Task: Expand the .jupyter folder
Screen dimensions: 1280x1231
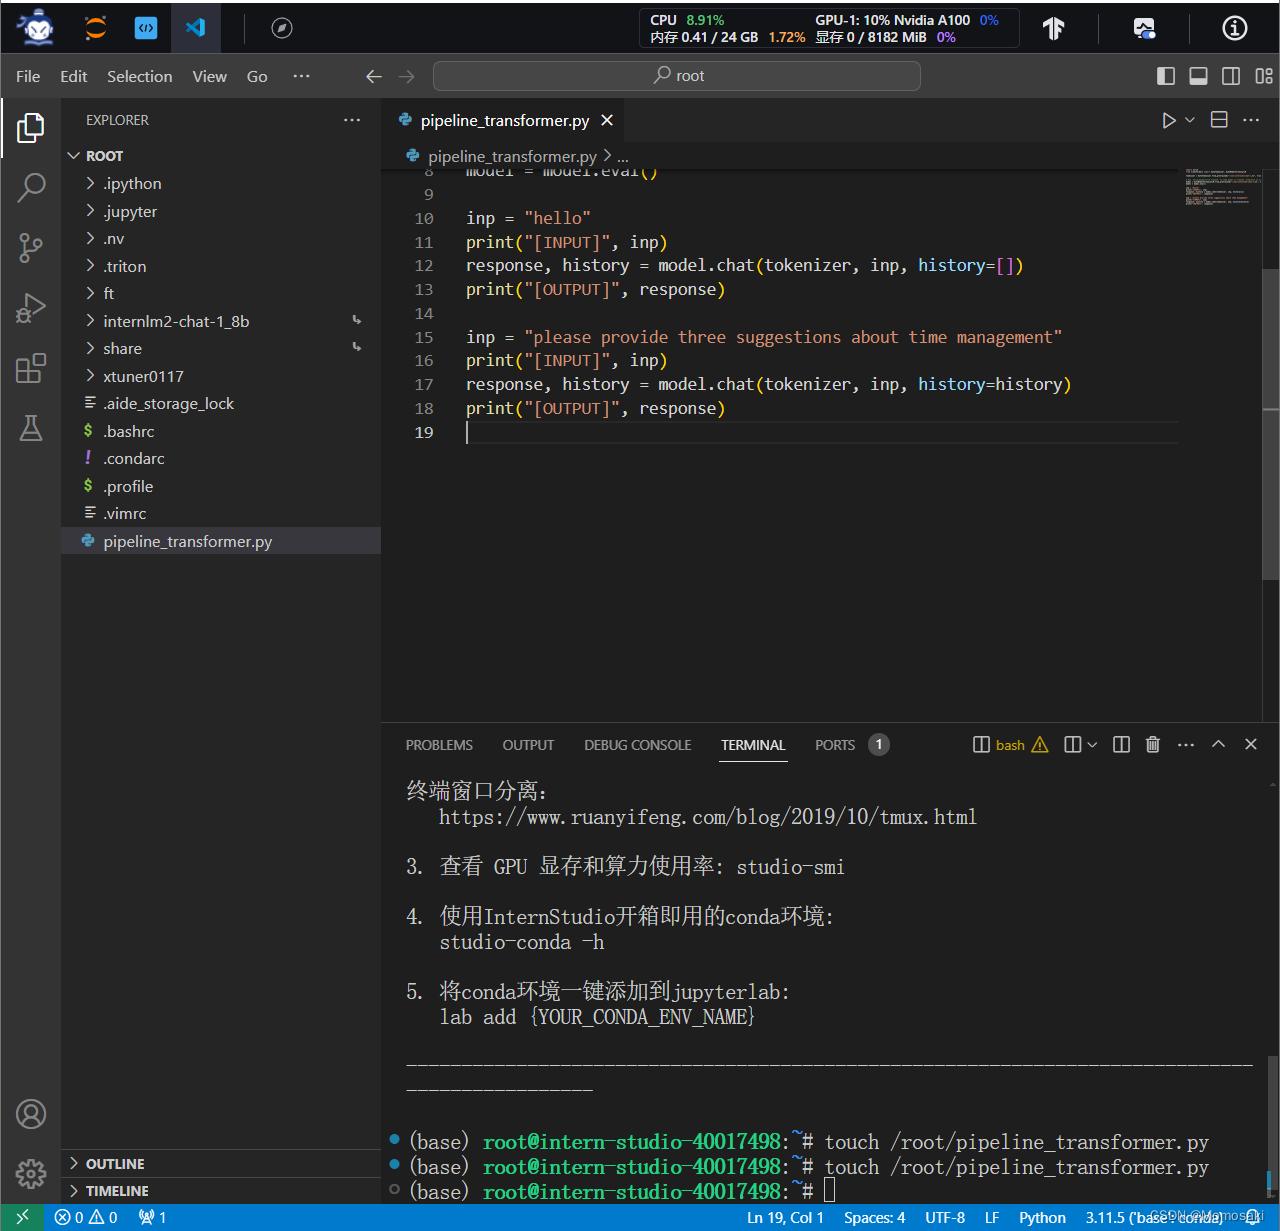Action: click(221, 211)
